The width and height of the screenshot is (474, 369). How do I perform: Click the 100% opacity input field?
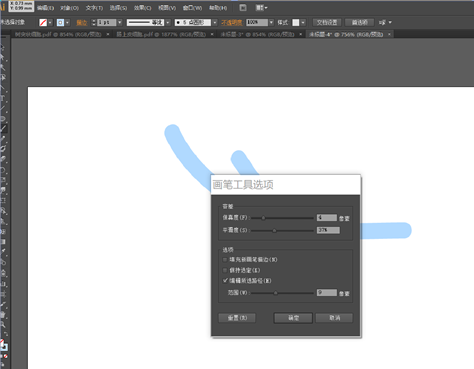point(257,22)
